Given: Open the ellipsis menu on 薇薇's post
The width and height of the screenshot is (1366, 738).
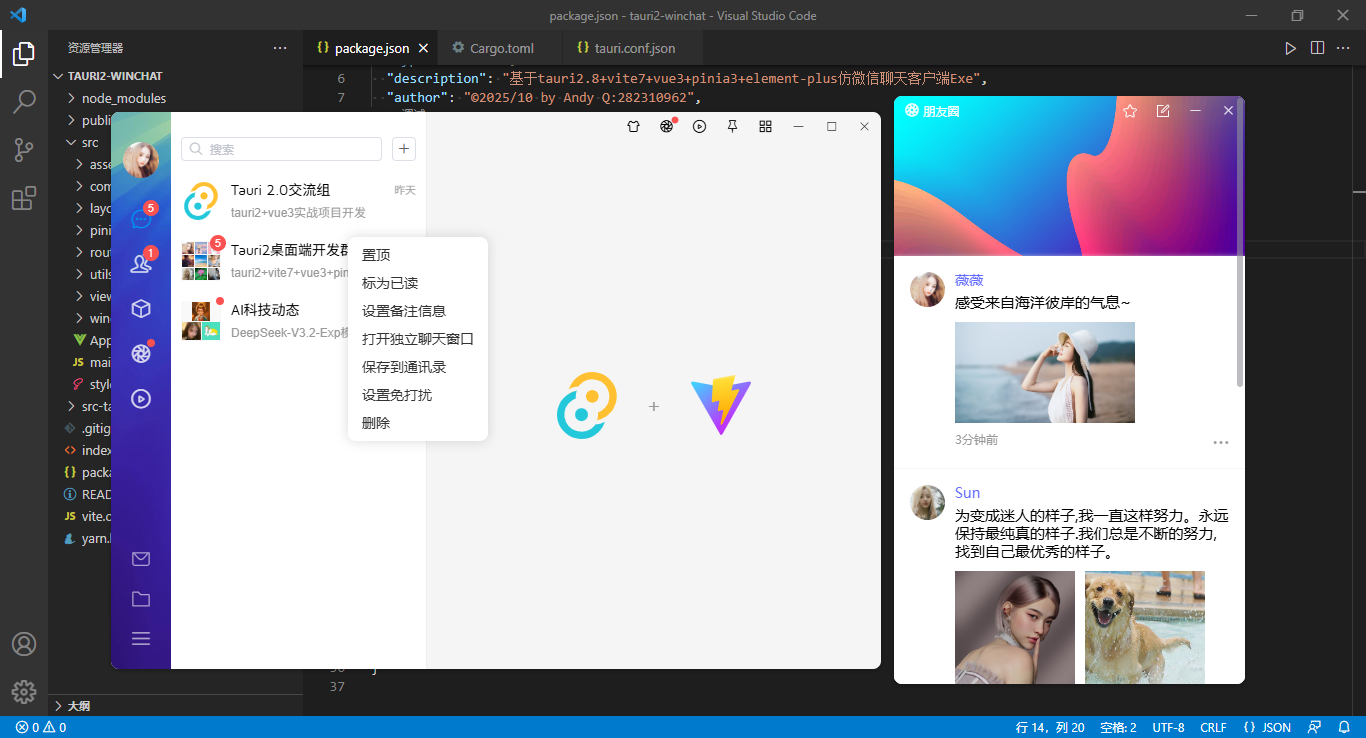Looking at the screenshot, I should (x=1221, y=442).
